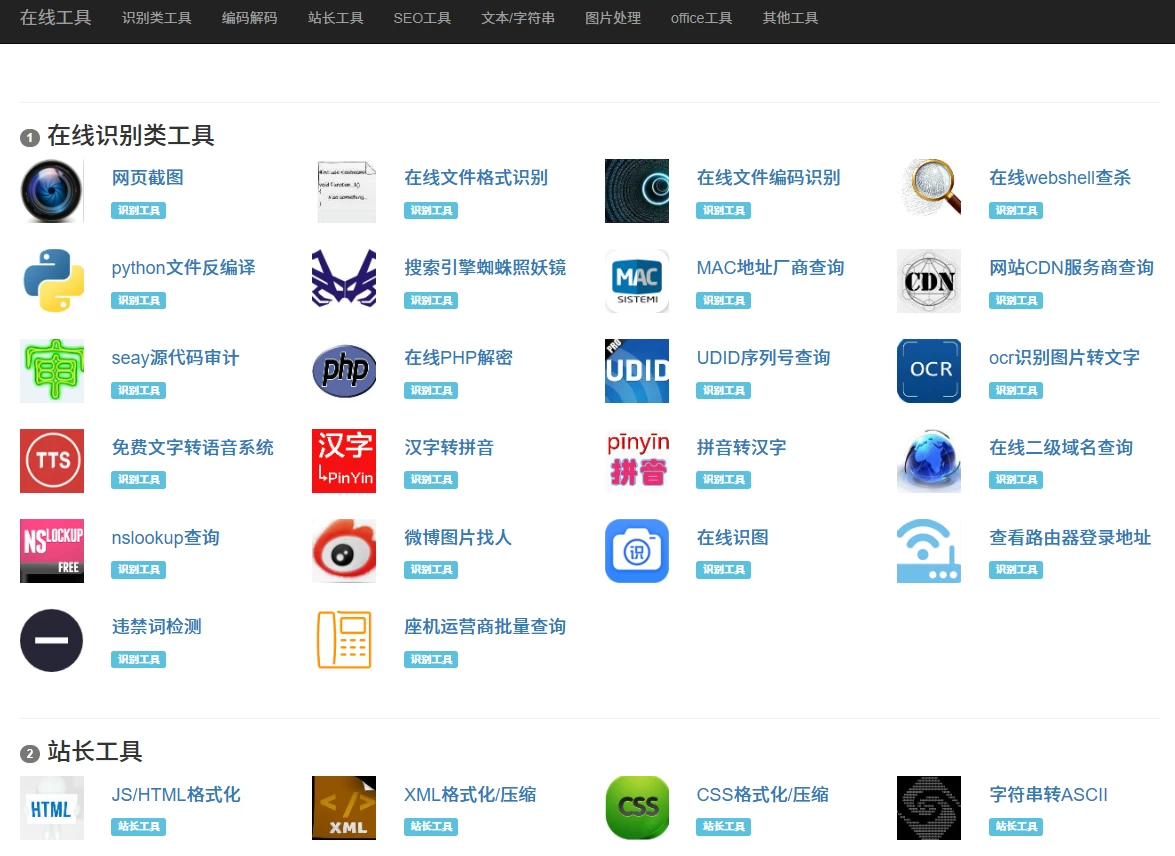Image resolution: width=1175 pixels, height=856 pixels.
Task: Open the MAC Sistemi icon
Action: click(x=637, y=281)
